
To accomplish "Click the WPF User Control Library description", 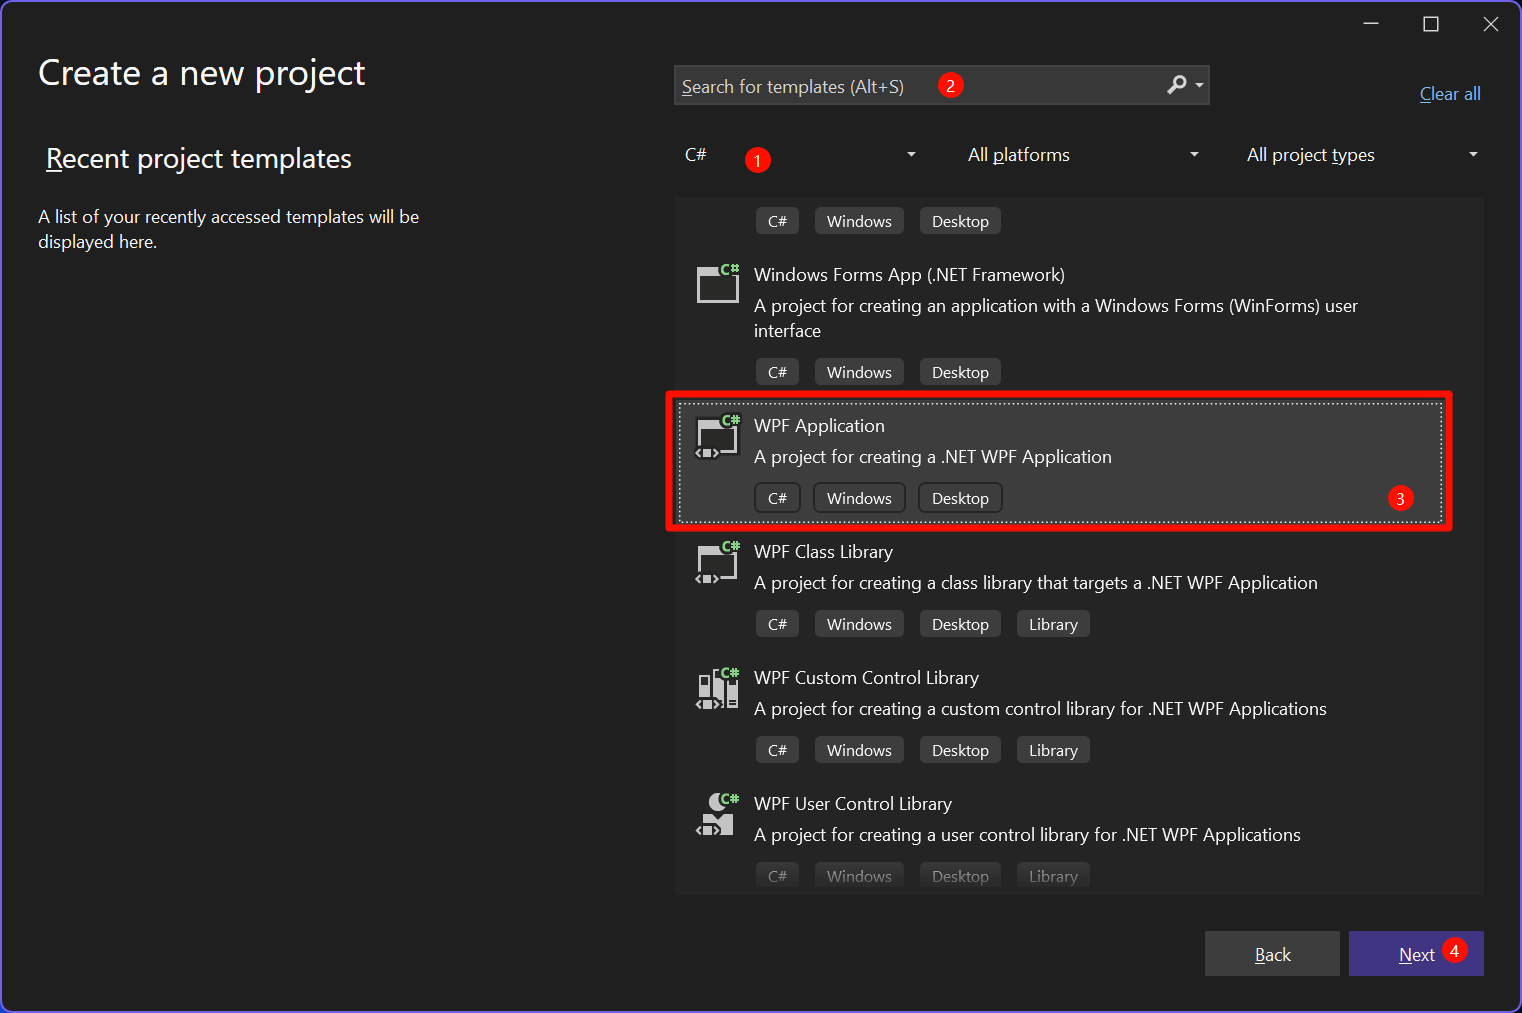I will [x=1027, y=835].
